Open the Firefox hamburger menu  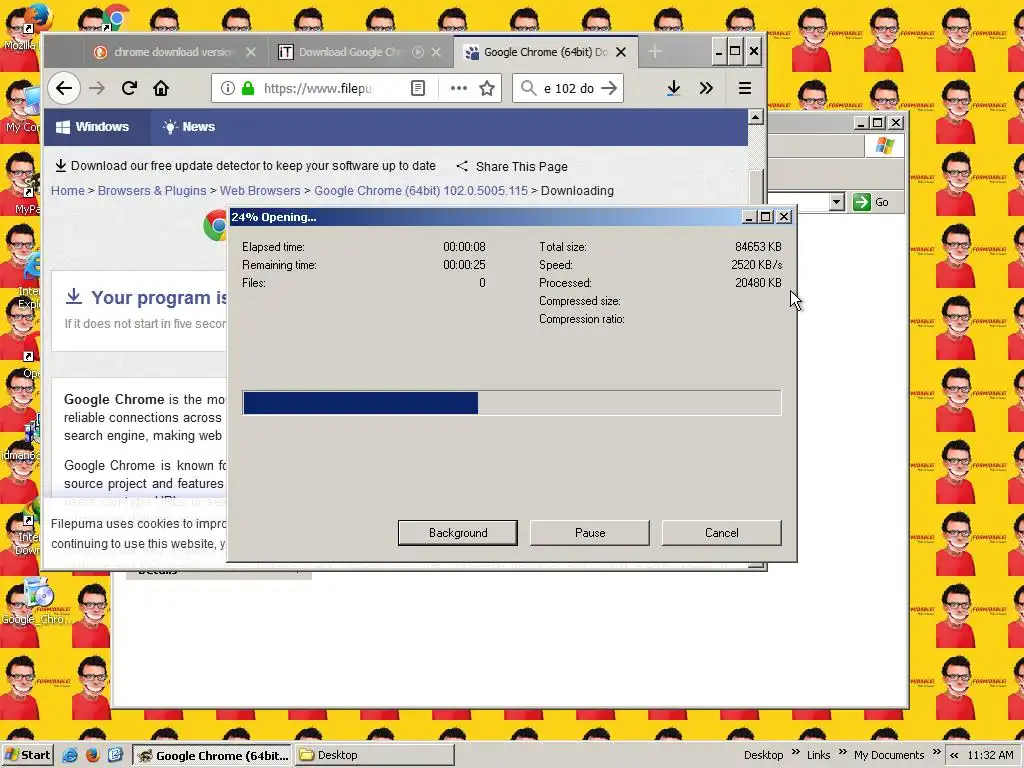point(744,88)
